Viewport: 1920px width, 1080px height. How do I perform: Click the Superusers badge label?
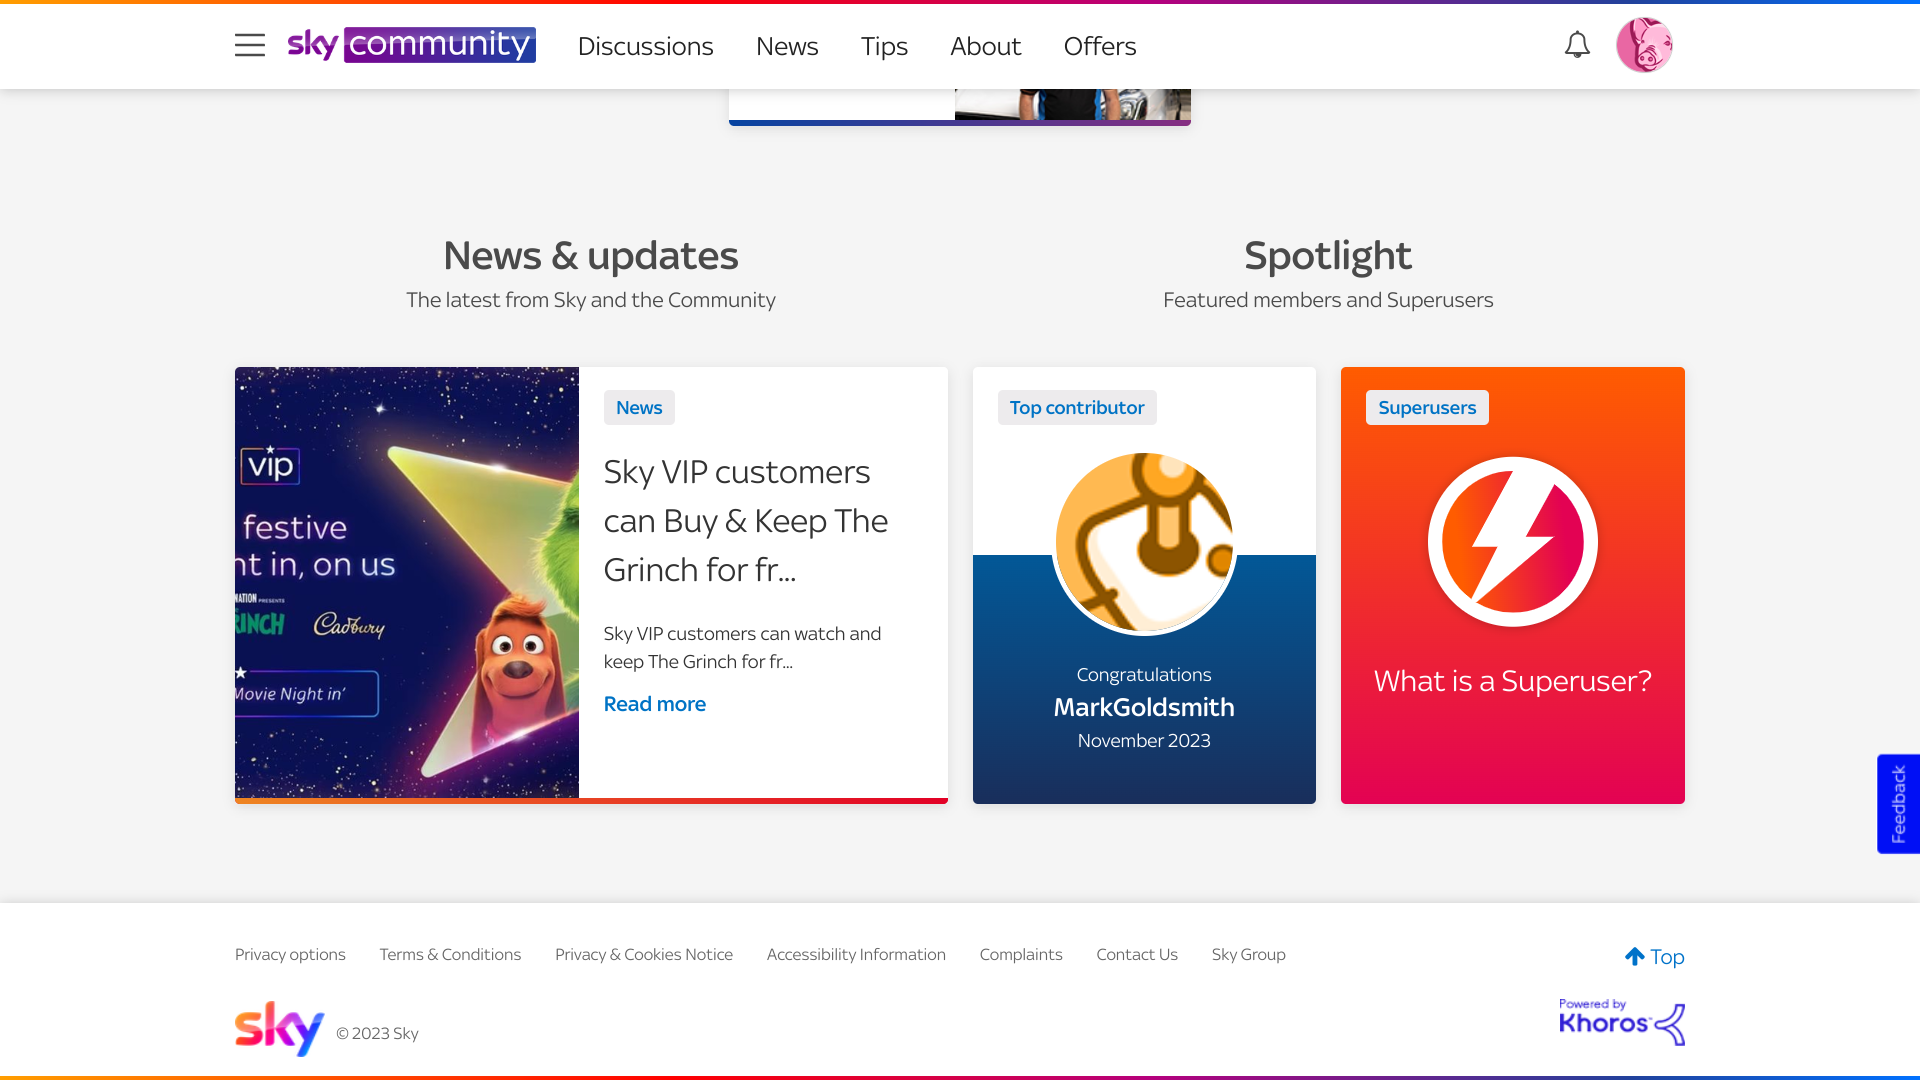click(1426, 407)
